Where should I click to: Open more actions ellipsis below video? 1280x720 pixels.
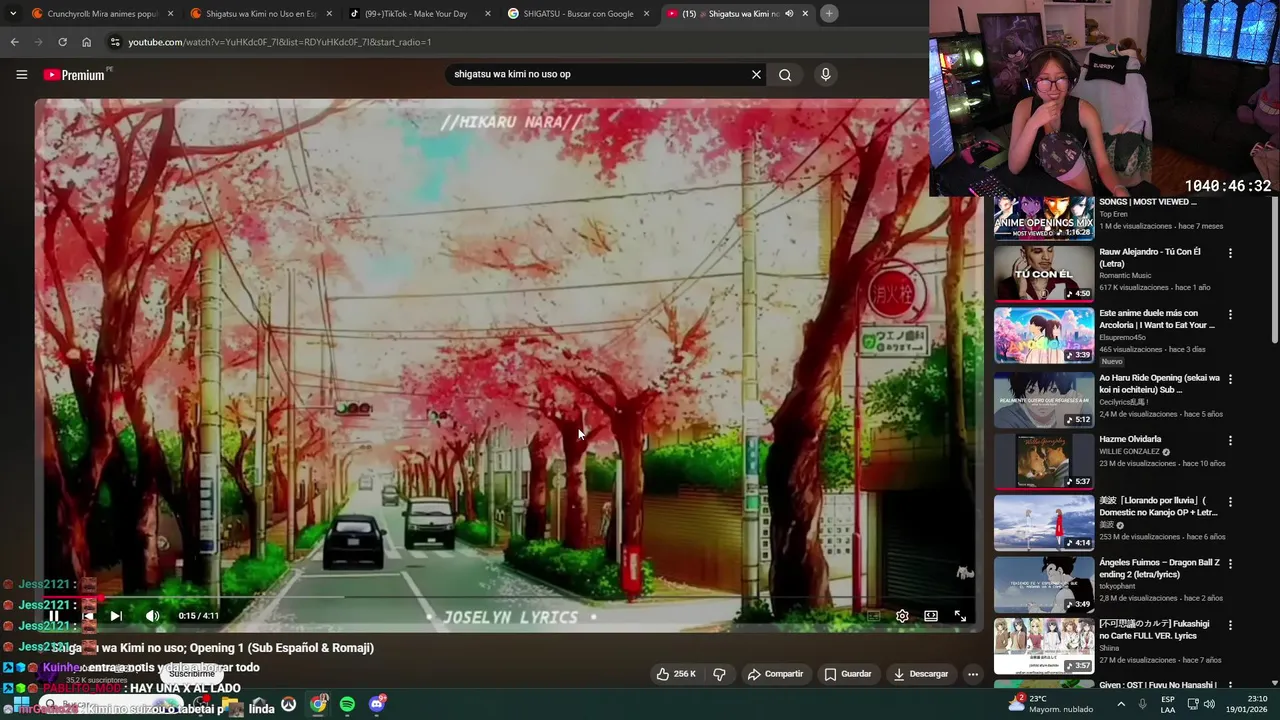(x=973, y=674)
